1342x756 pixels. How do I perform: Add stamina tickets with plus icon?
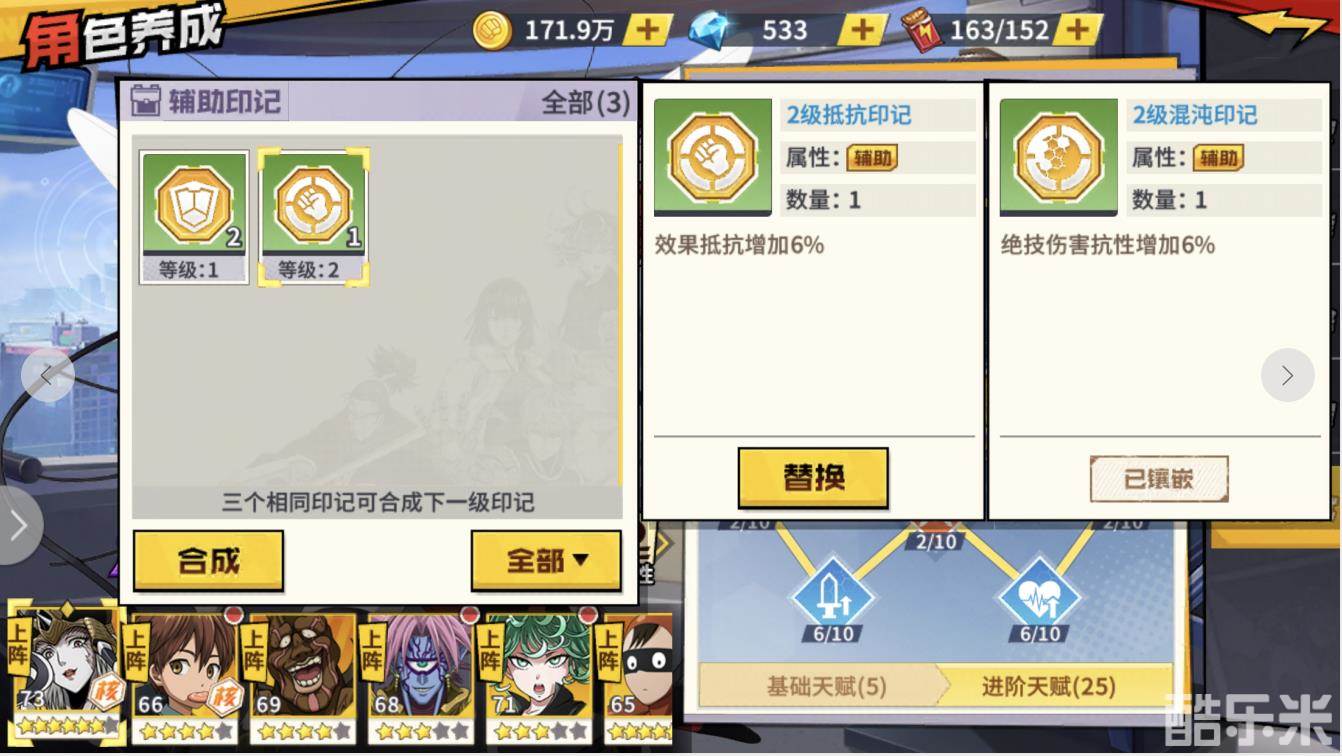point(1077,30)
